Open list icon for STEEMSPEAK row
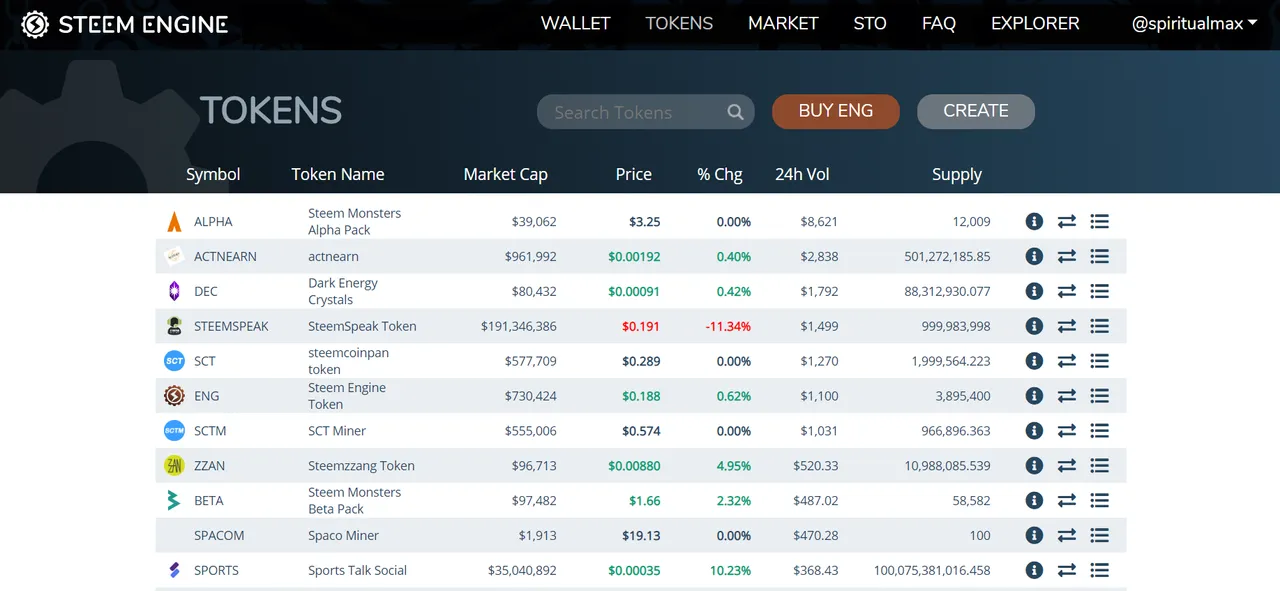The height and width of the screenshot is (591, 1280). pyautogui.click(x=1100, y=326)
